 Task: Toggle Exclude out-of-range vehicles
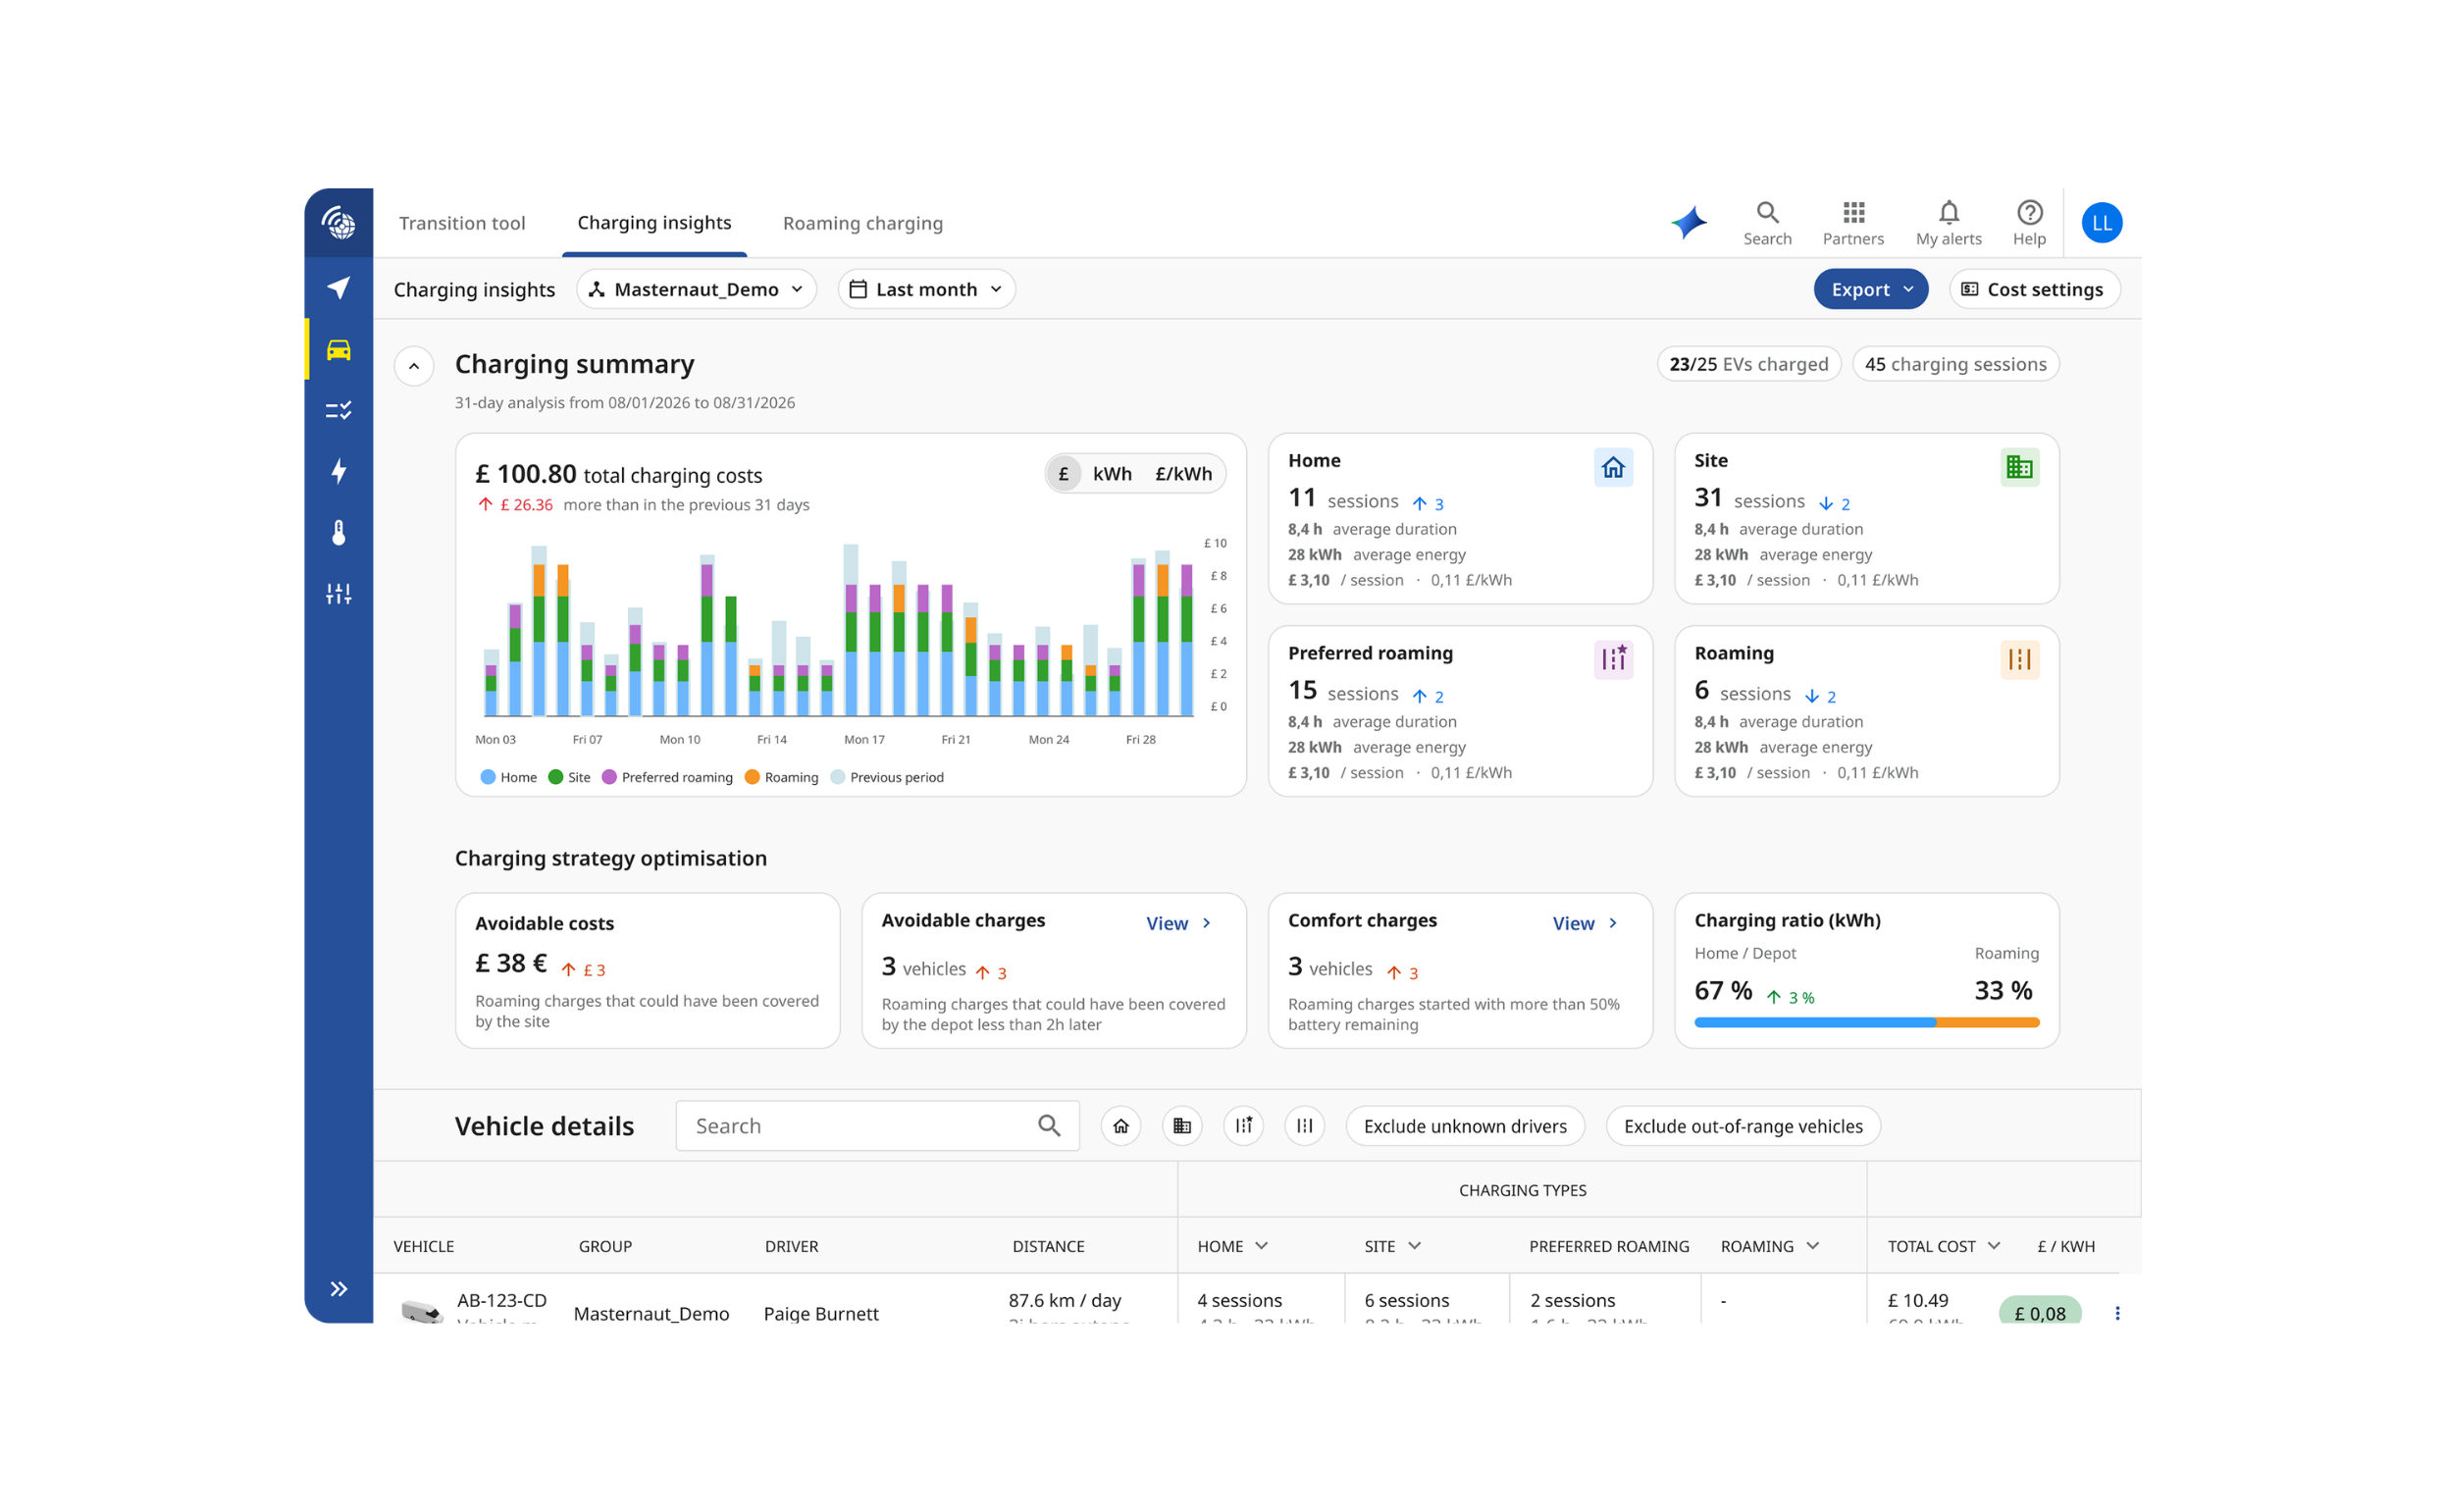pyautogui.click(x=1742, y=1126)
